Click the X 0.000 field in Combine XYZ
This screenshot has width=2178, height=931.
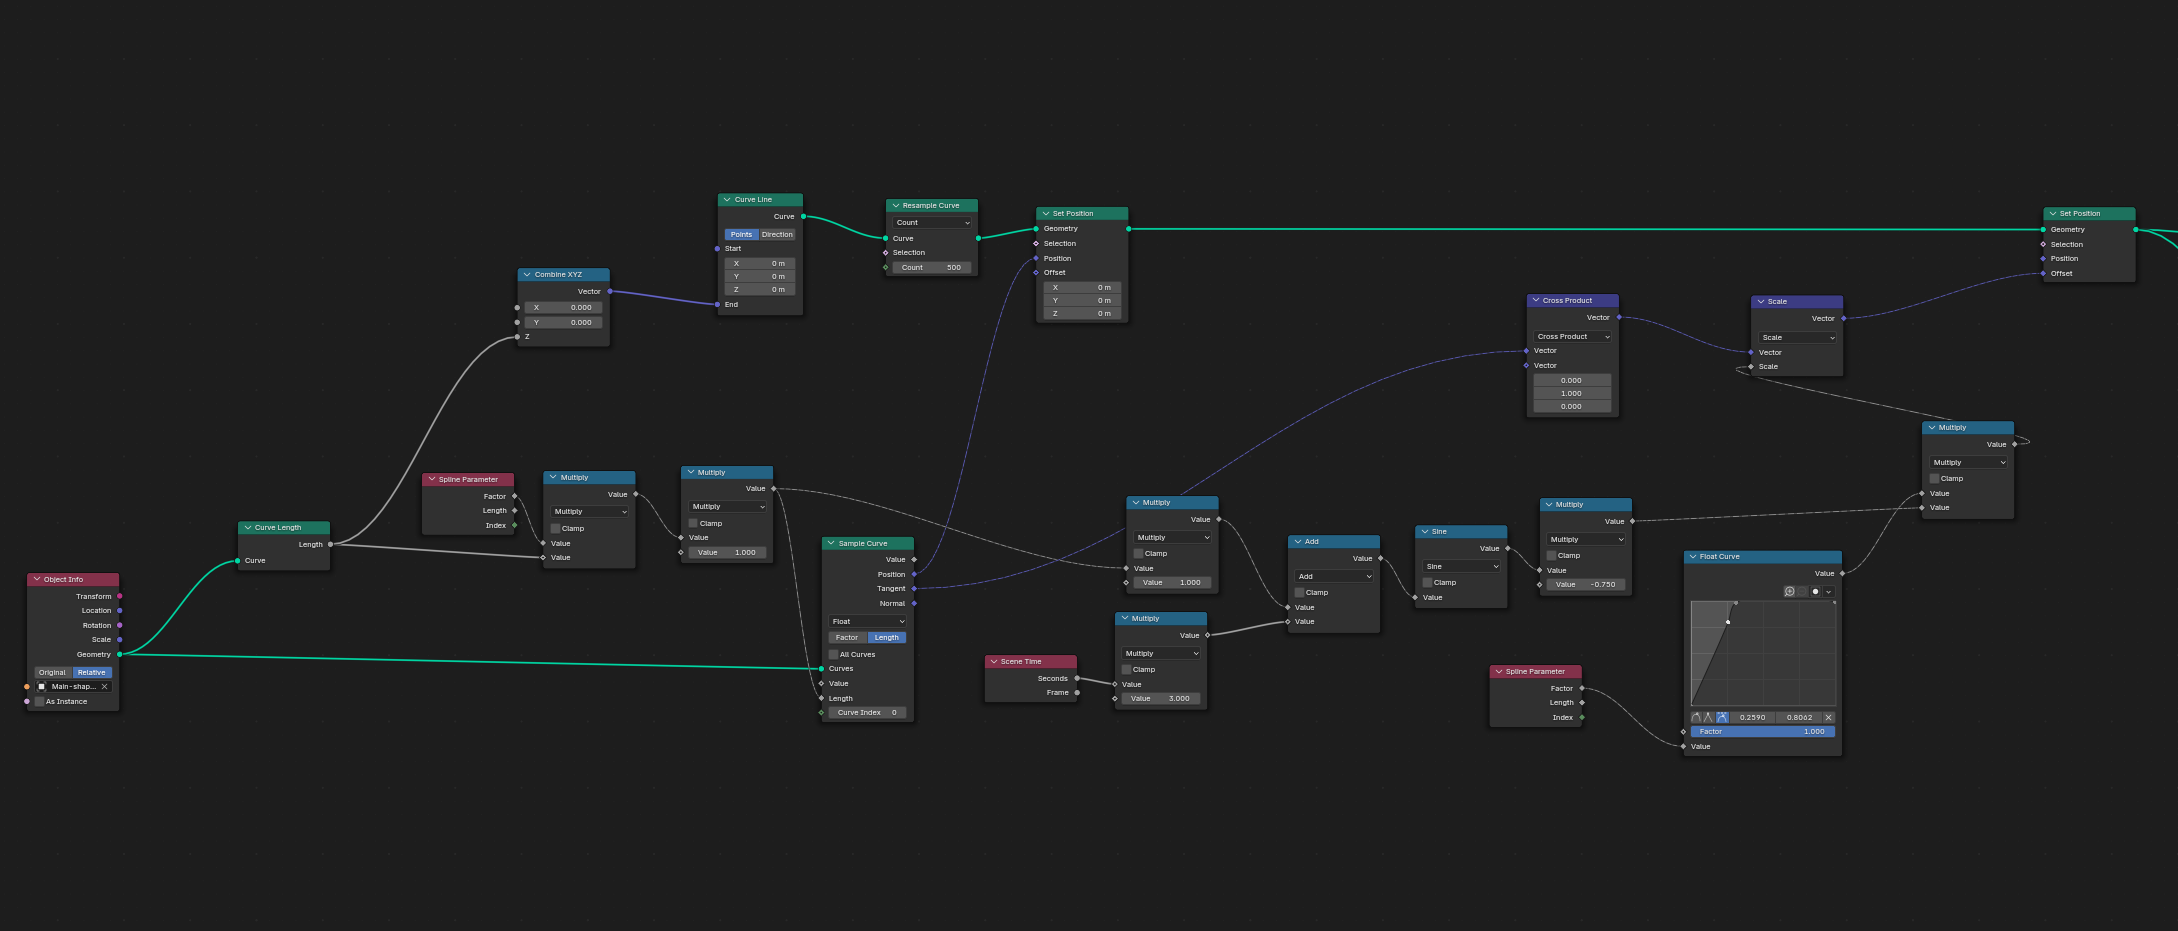click(563, 307)
